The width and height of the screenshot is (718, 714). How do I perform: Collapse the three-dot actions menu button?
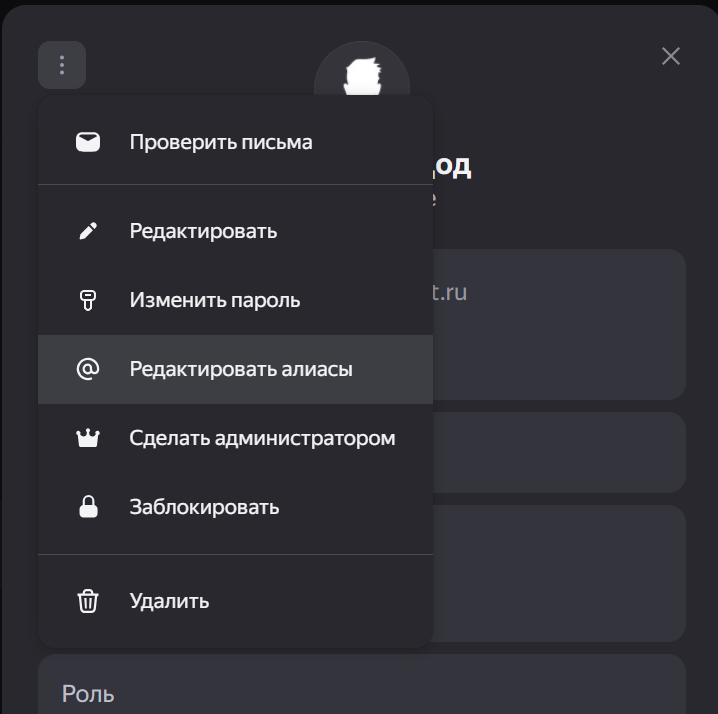[x=62, y=65]
